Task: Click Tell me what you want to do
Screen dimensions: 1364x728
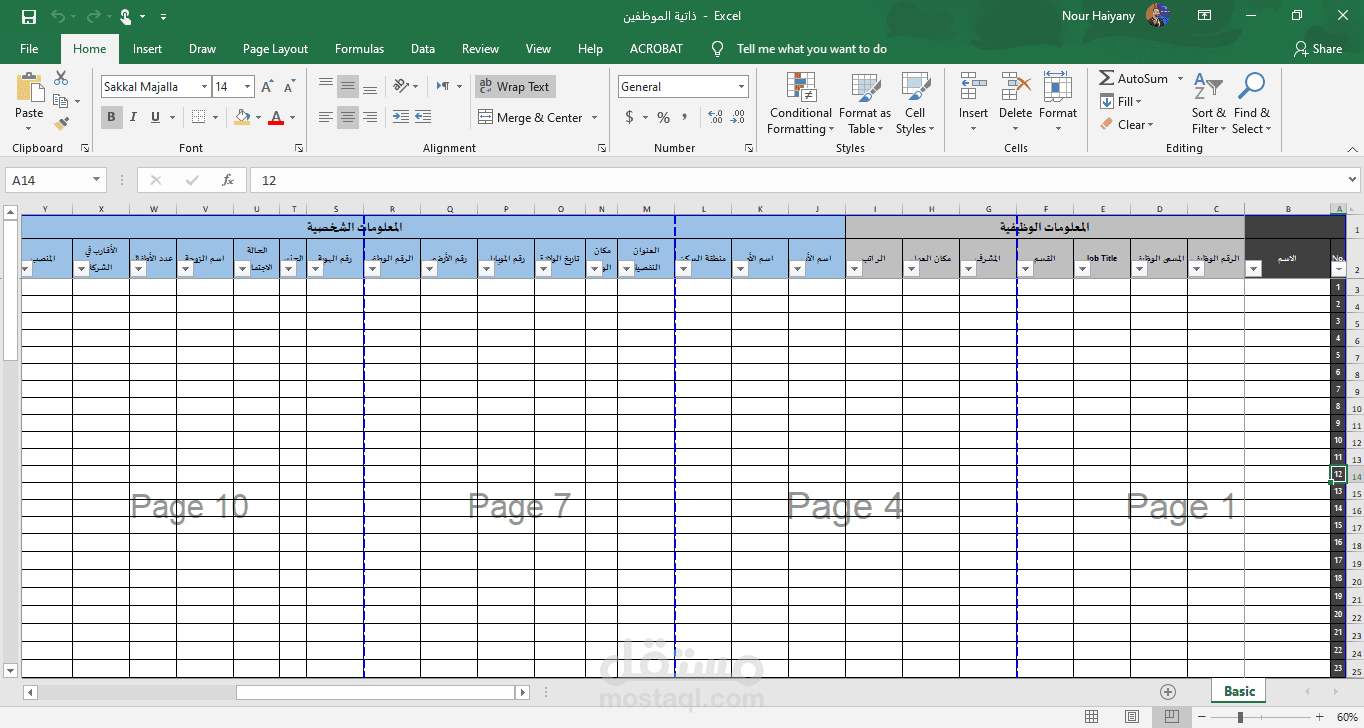Action: pyautogui.click(x=811, y=49)
